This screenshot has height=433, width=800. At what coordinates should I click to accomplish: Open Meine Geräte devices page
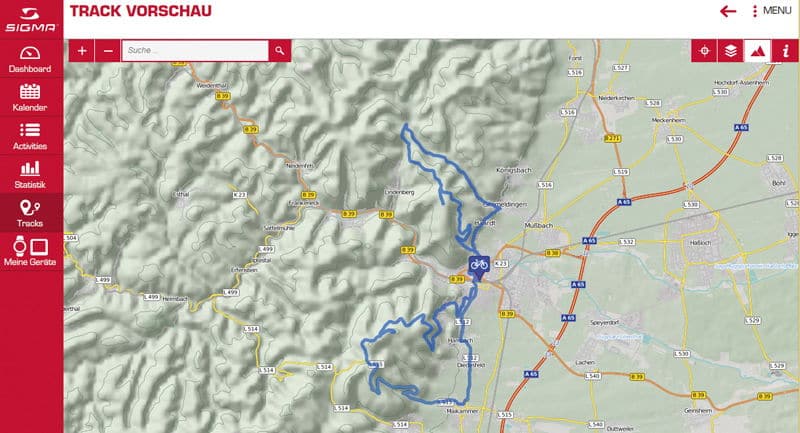(x=30, y=252)
